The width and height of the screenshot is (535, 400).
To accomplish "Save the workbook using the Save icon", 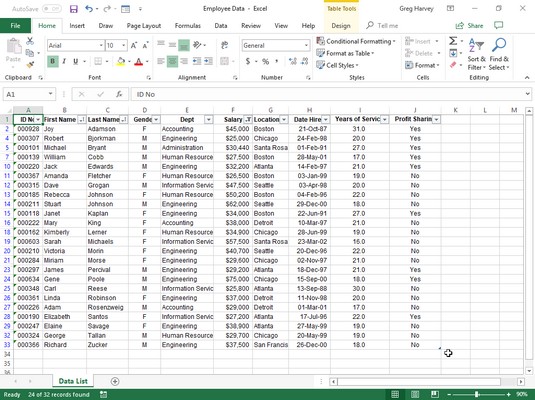I will (74, 9).
